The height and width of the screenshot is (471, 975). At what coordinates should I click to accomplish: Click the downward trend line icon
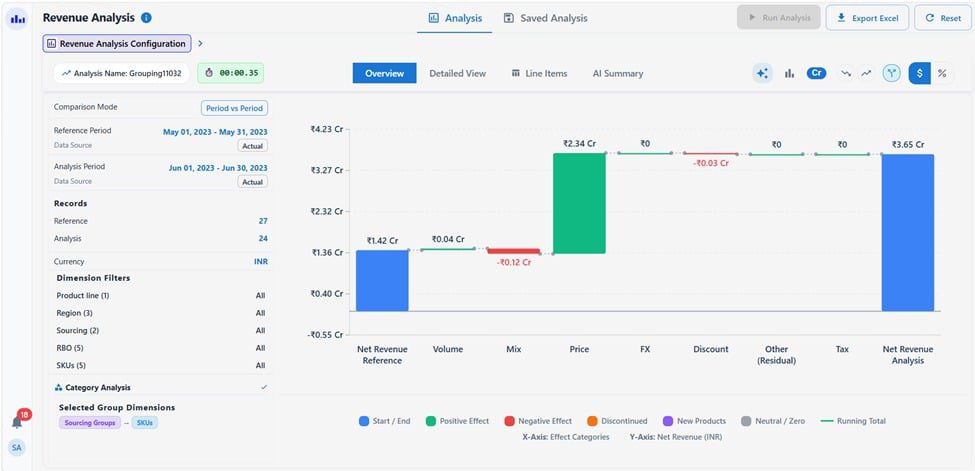[845, 73]
